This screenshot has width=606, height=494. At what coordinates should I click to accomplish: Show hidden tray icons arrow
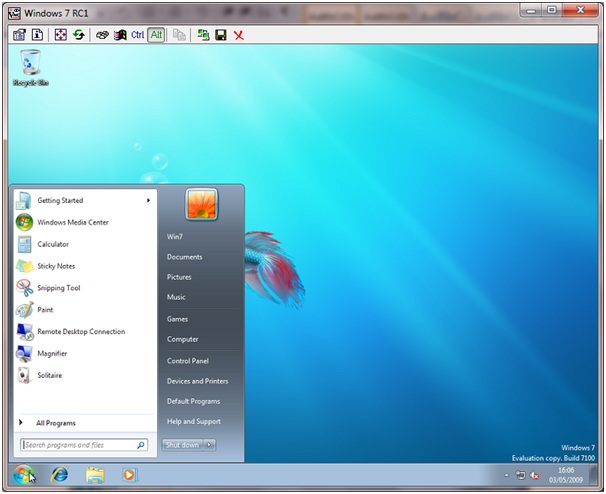pos(506,475)
